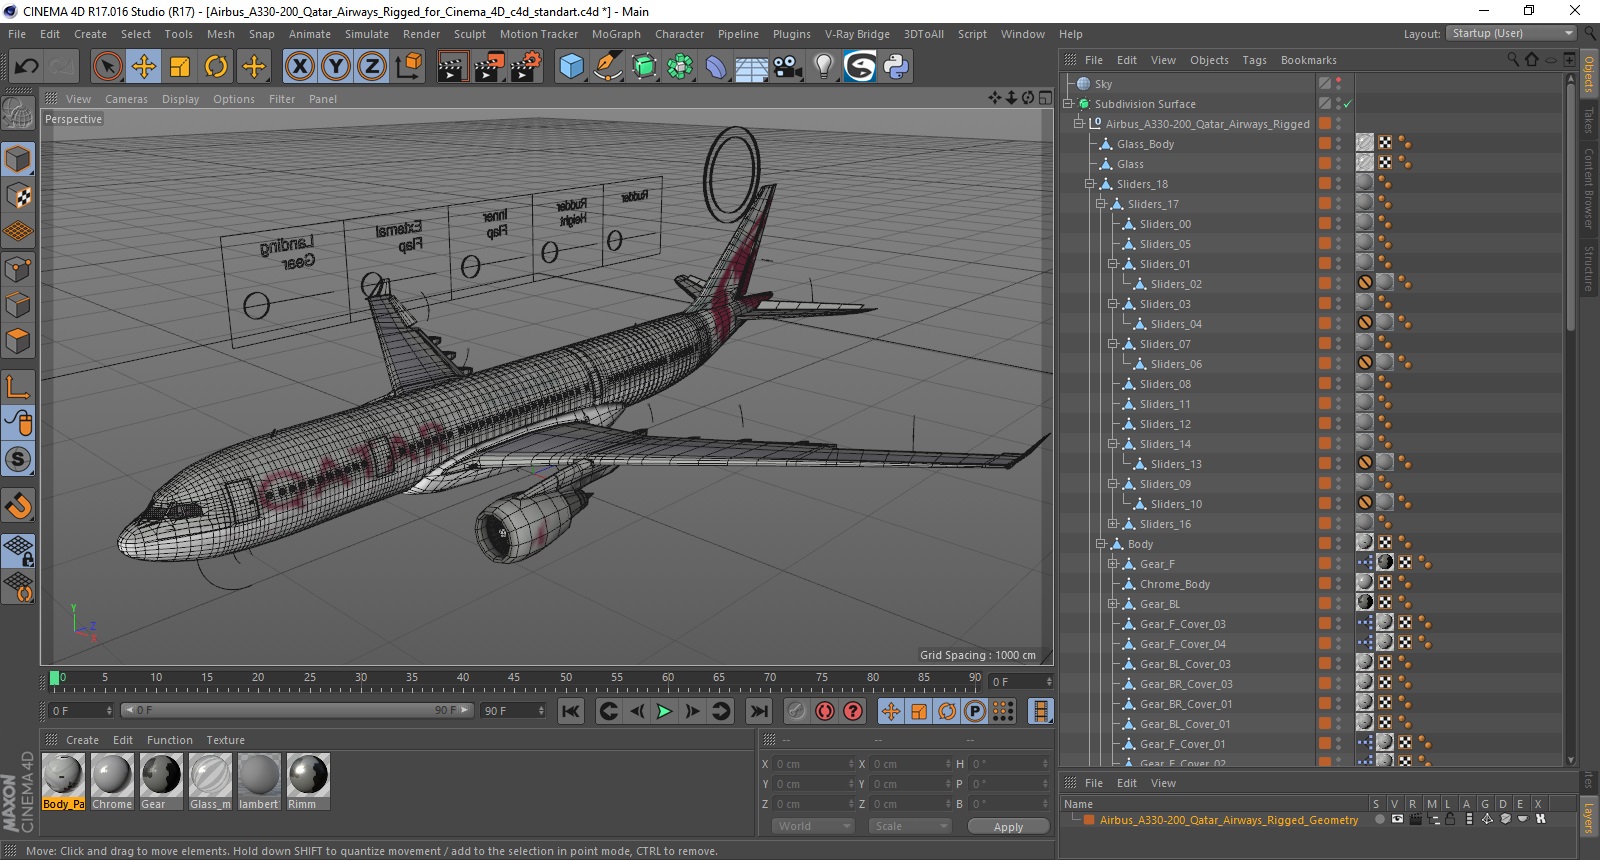The height and width of the screenshot is (860, 1600).
Task: Open the spline Pen tool
Action: pos(607,67)
